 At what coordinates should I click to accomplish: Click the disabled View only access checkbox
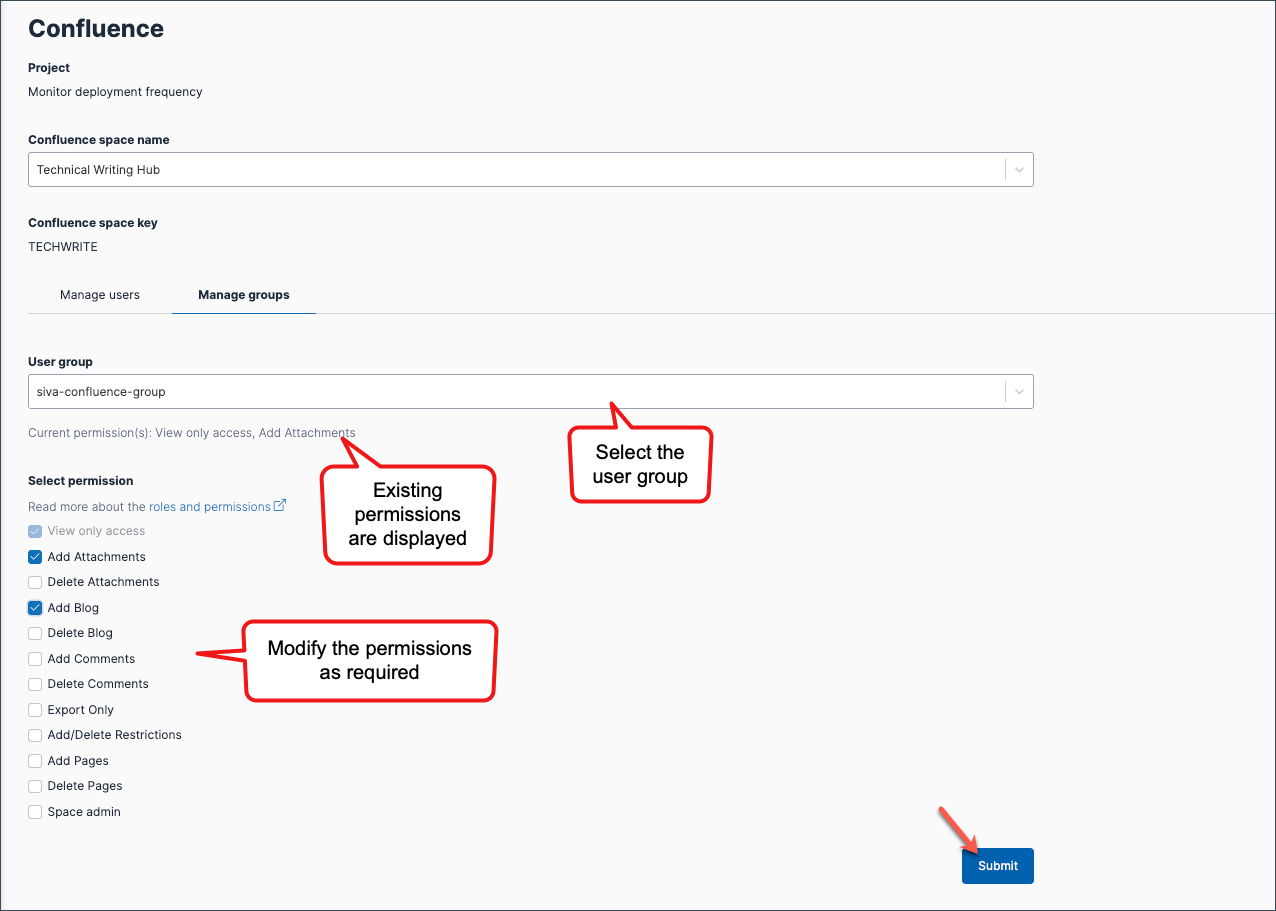(x=35, y=531)
